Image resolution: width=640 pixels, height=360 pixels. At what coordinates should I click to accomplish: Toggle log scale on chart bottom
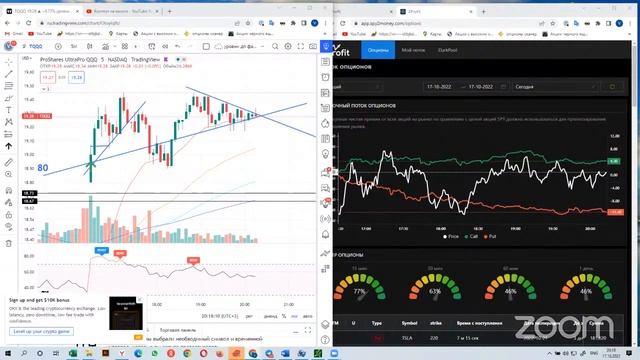[295, 316]
